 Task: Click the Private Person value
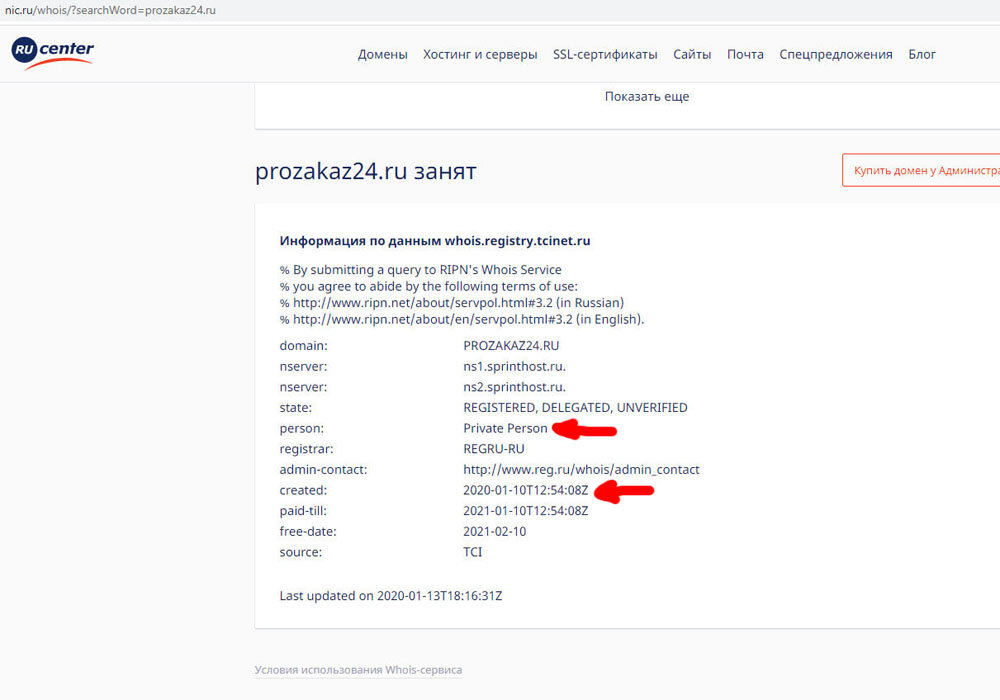505,428
